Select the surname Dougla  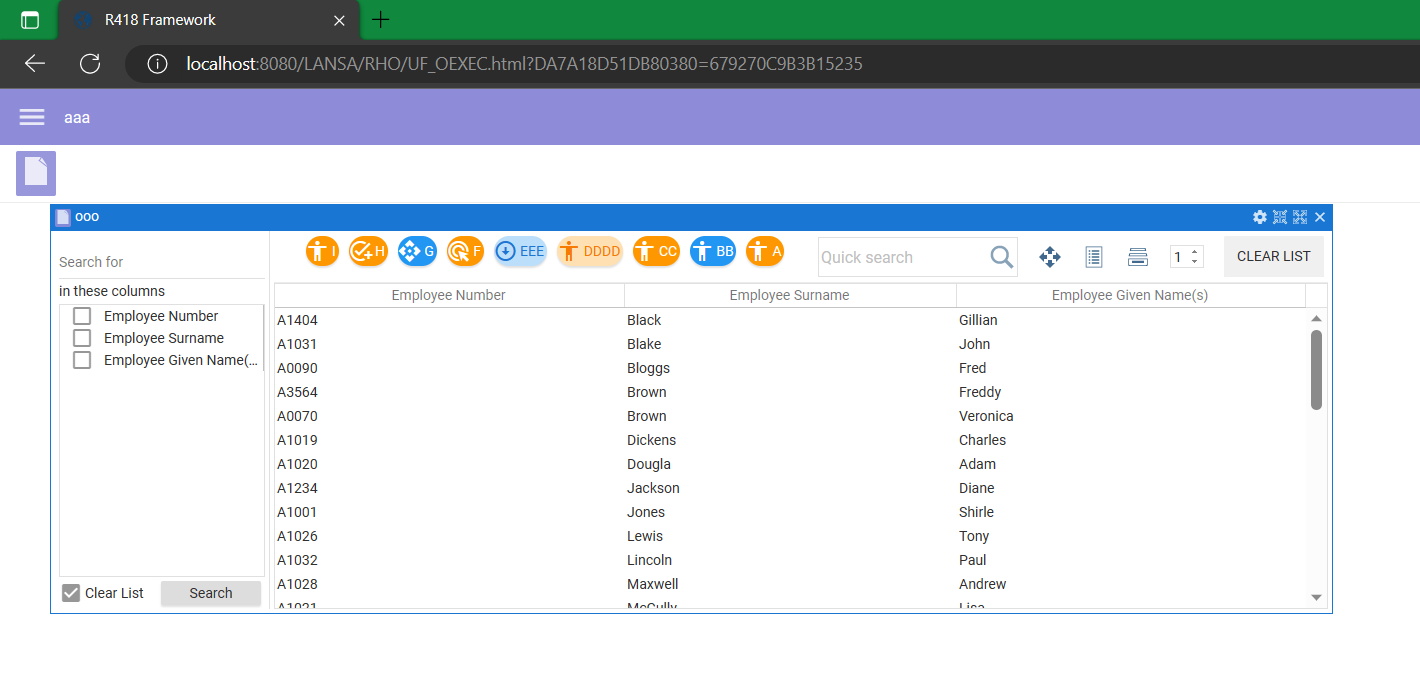[649, 464]
